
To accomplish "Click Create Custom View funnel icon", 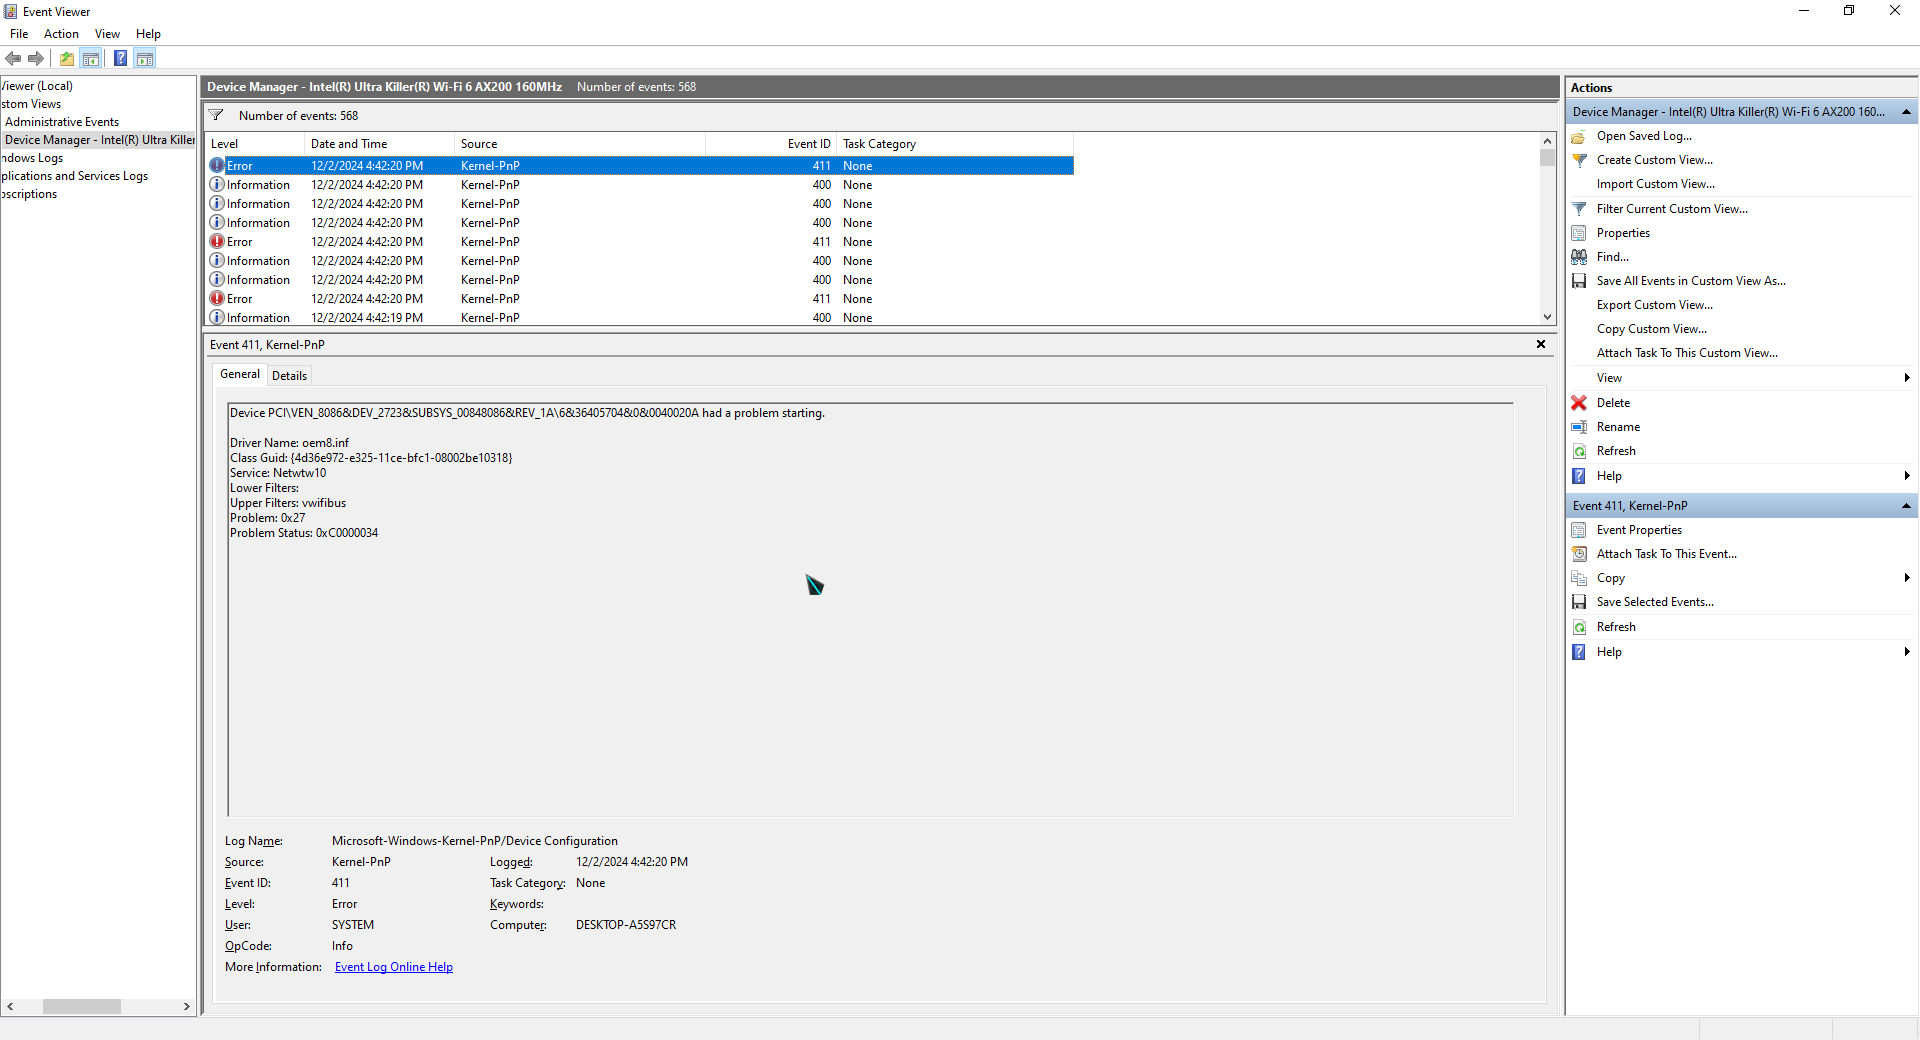I will [1579, 160].
